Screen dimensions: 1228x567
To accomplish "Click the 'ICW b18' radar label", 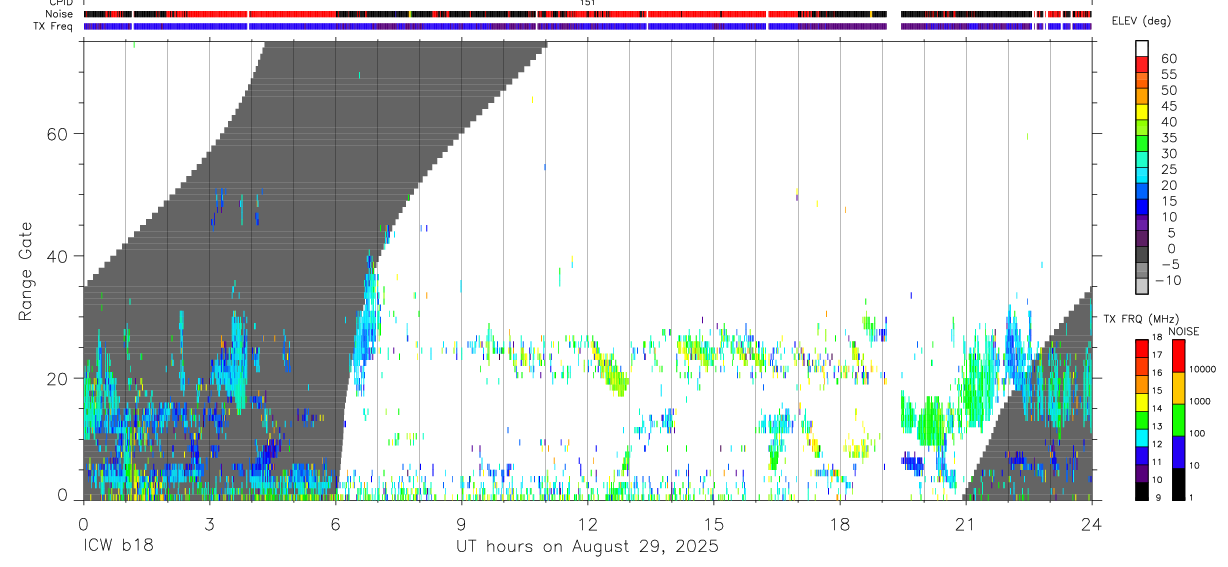I will 118,547.
